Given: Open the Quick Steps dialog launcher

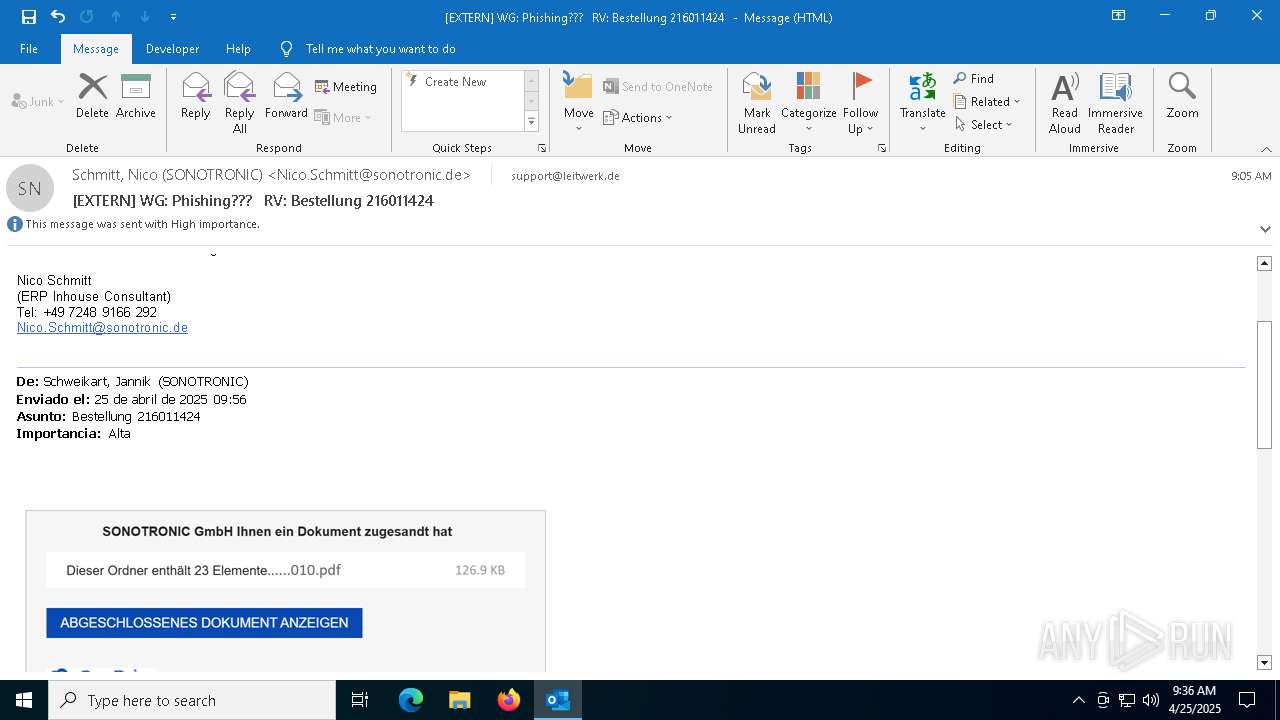Looking at the screenshot, I should pos(542,148).
